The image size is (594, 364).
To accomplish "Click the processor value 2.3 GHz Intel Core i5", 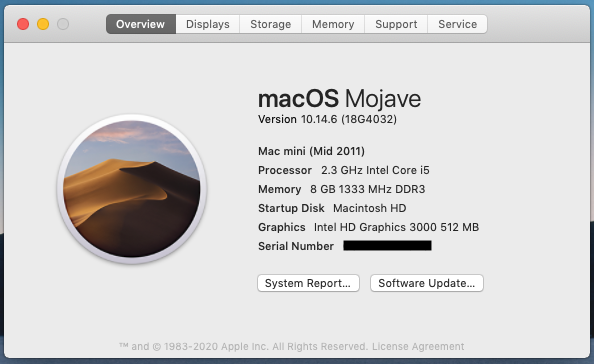I will point(375,170).
